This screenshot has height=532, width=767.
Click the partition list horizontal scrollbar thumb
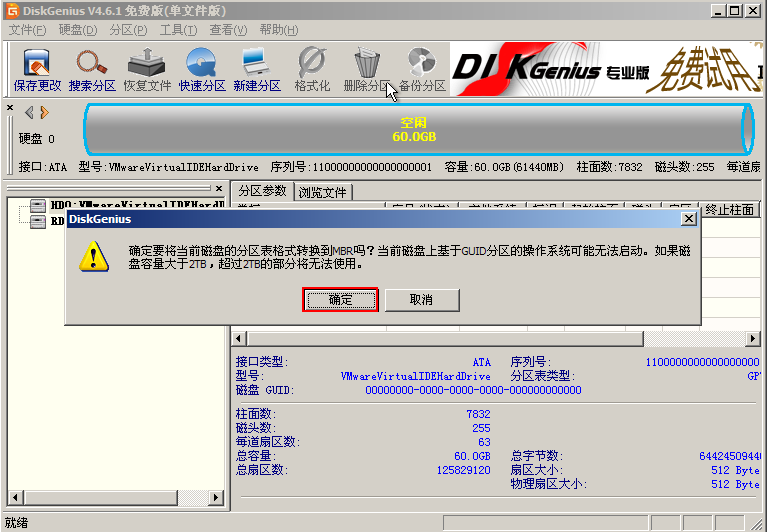(x=445, y=338)
